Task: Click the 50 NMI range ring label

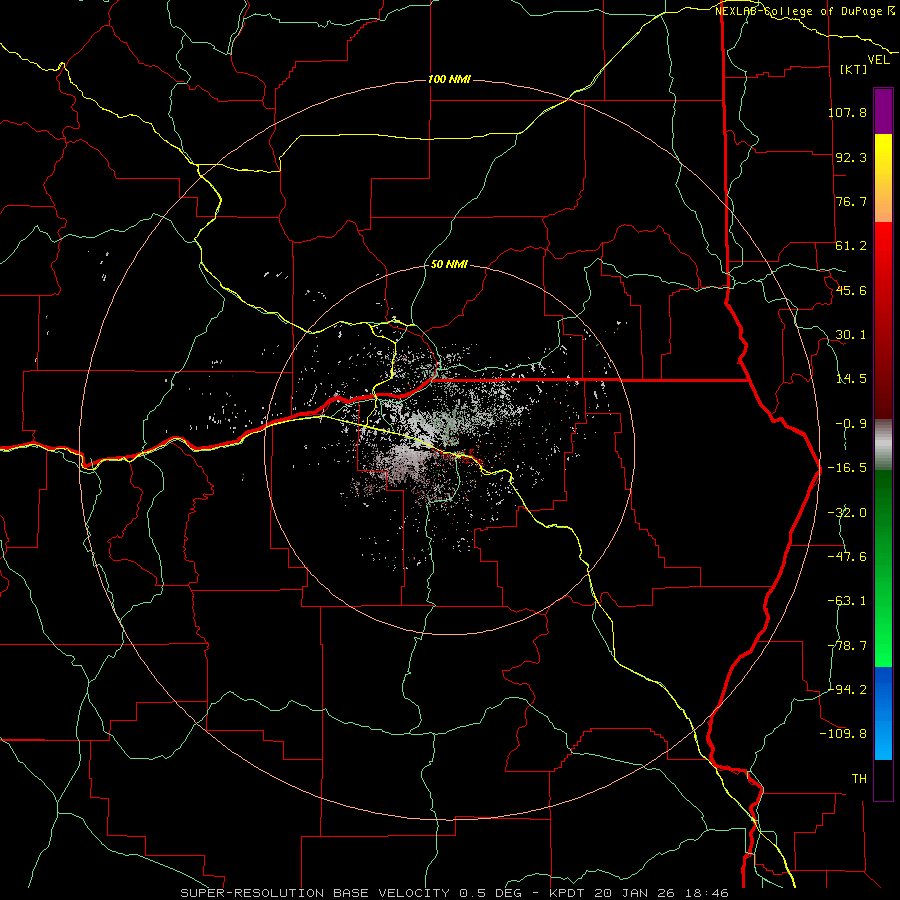Action: [x=449, y=265]
